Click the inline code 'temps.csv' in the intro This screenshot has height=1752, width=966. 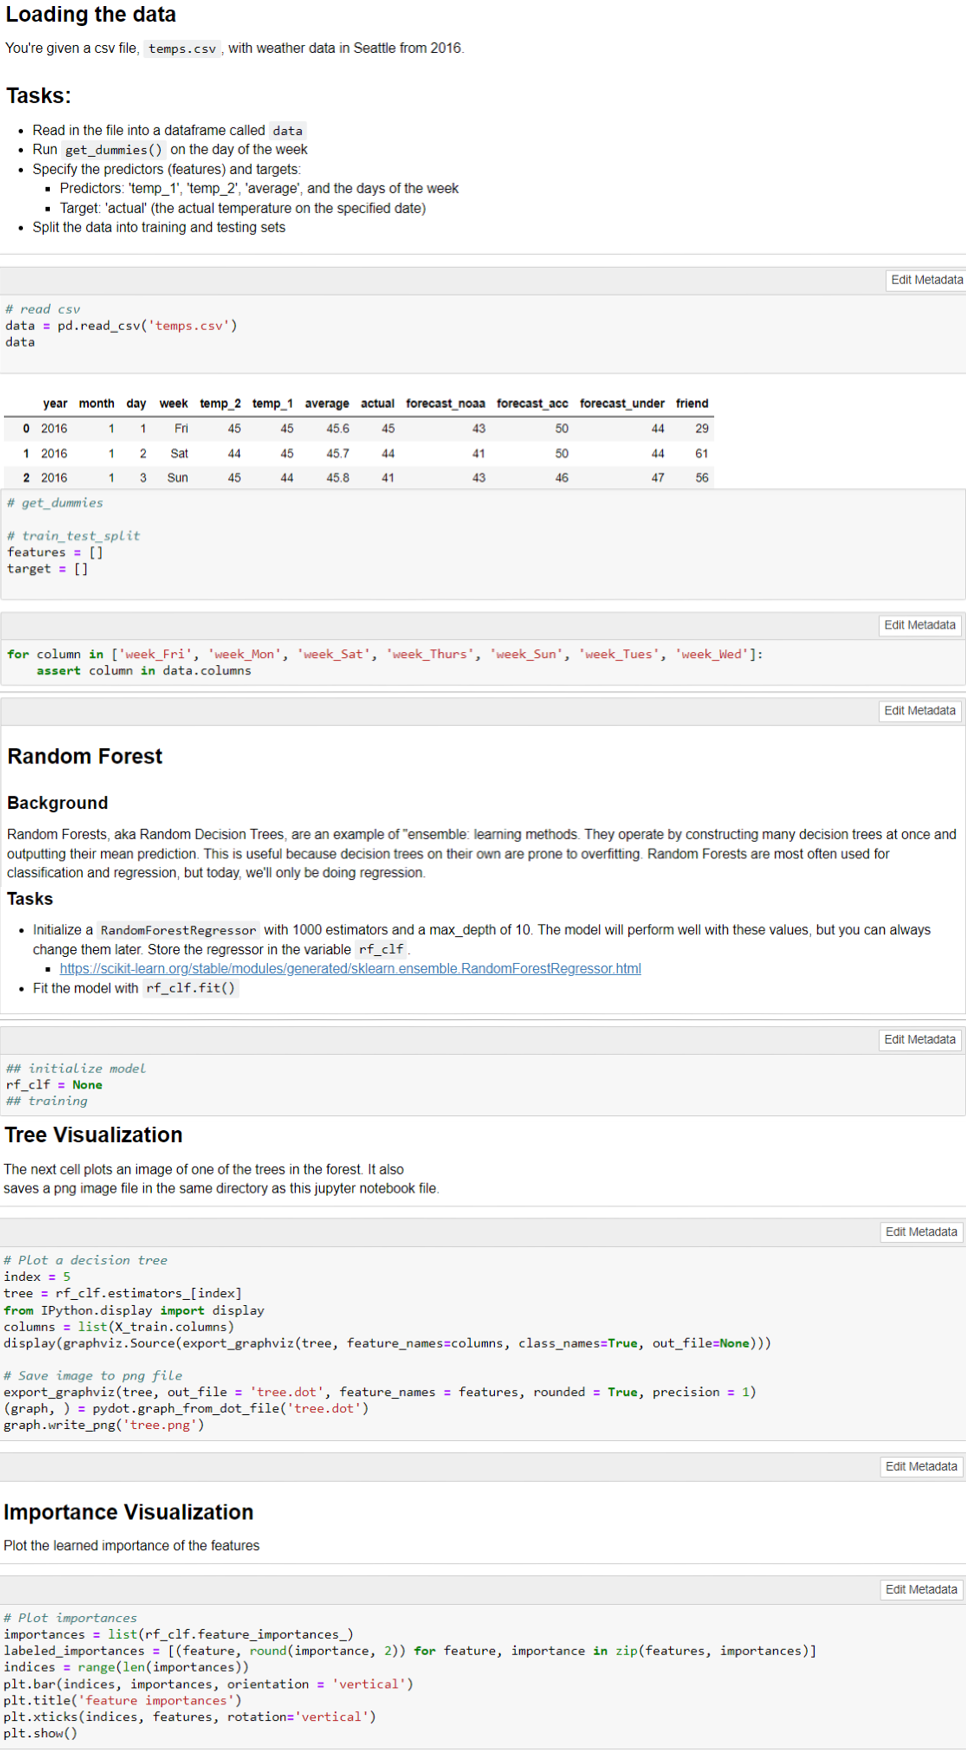coord(182,49)
